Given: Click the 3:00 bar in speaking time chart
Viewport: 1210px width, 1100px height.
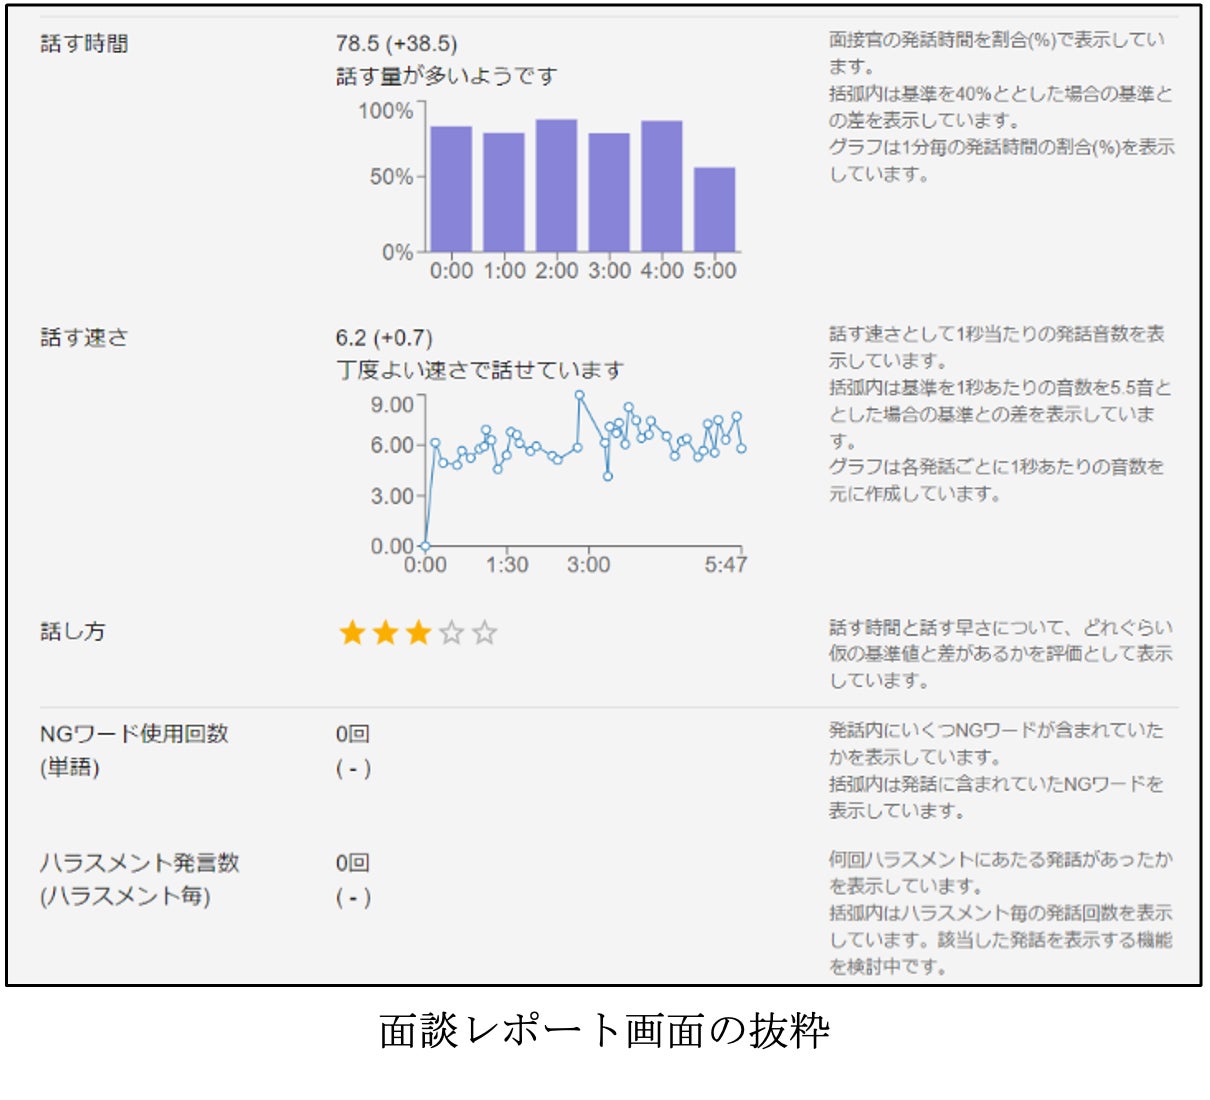Looking at the screenshot, I should pyautogui.click(x=609, y=192).
